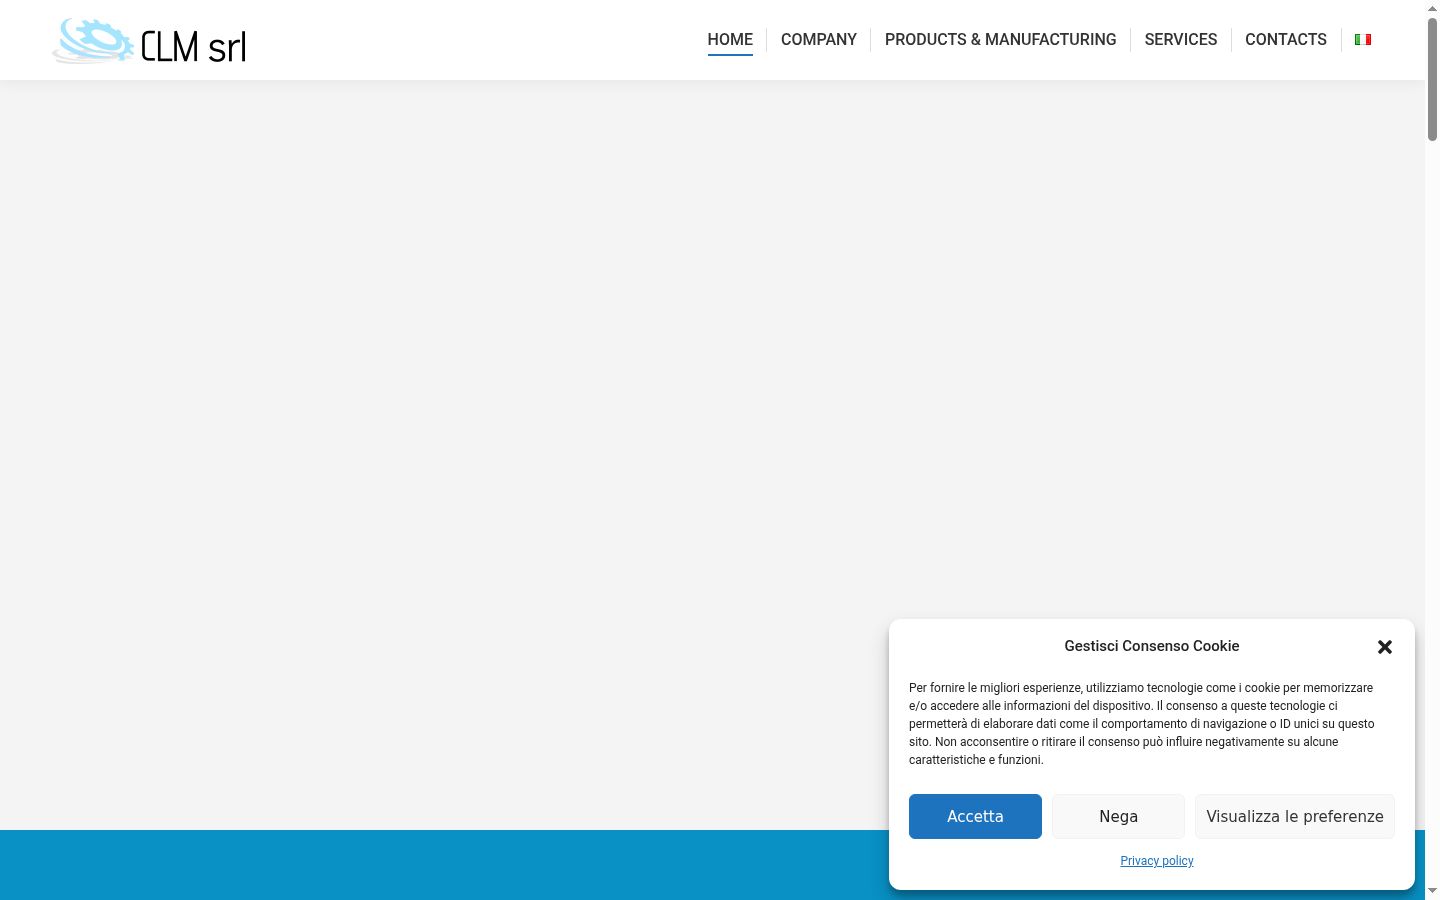
Task: Click the page vertical scrollbar thumb
Action: [x=1432, y=78]
